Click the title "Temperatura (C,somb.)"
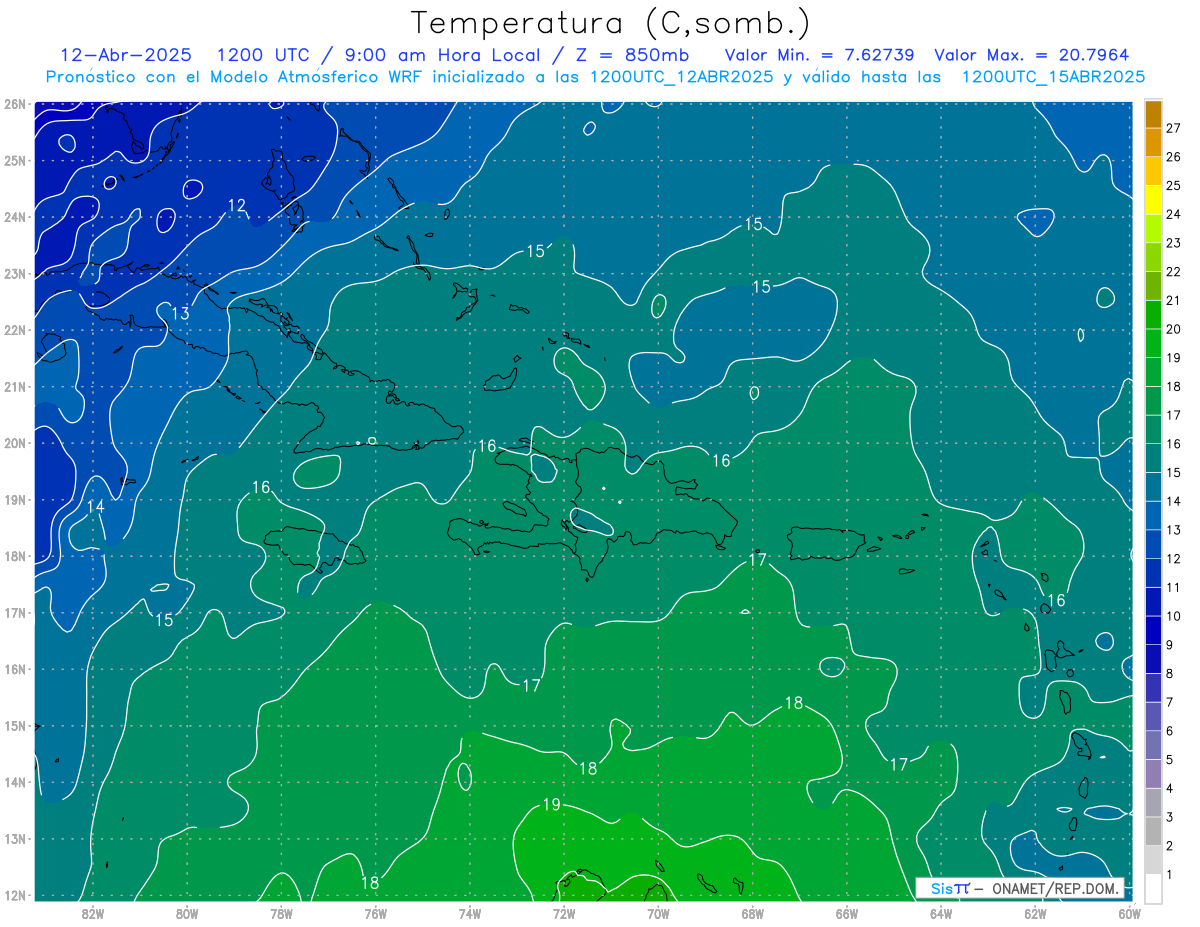Screen dimensions: 1200x927 click(x=611, y=23)
